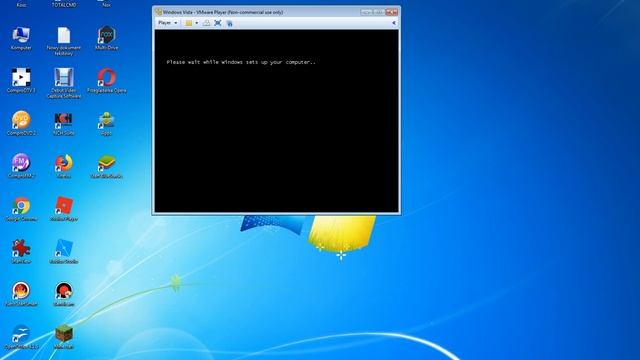Click inside the black virtual machine screen
The height and width of the screenshot is (360, 640).
pos(276,121)
